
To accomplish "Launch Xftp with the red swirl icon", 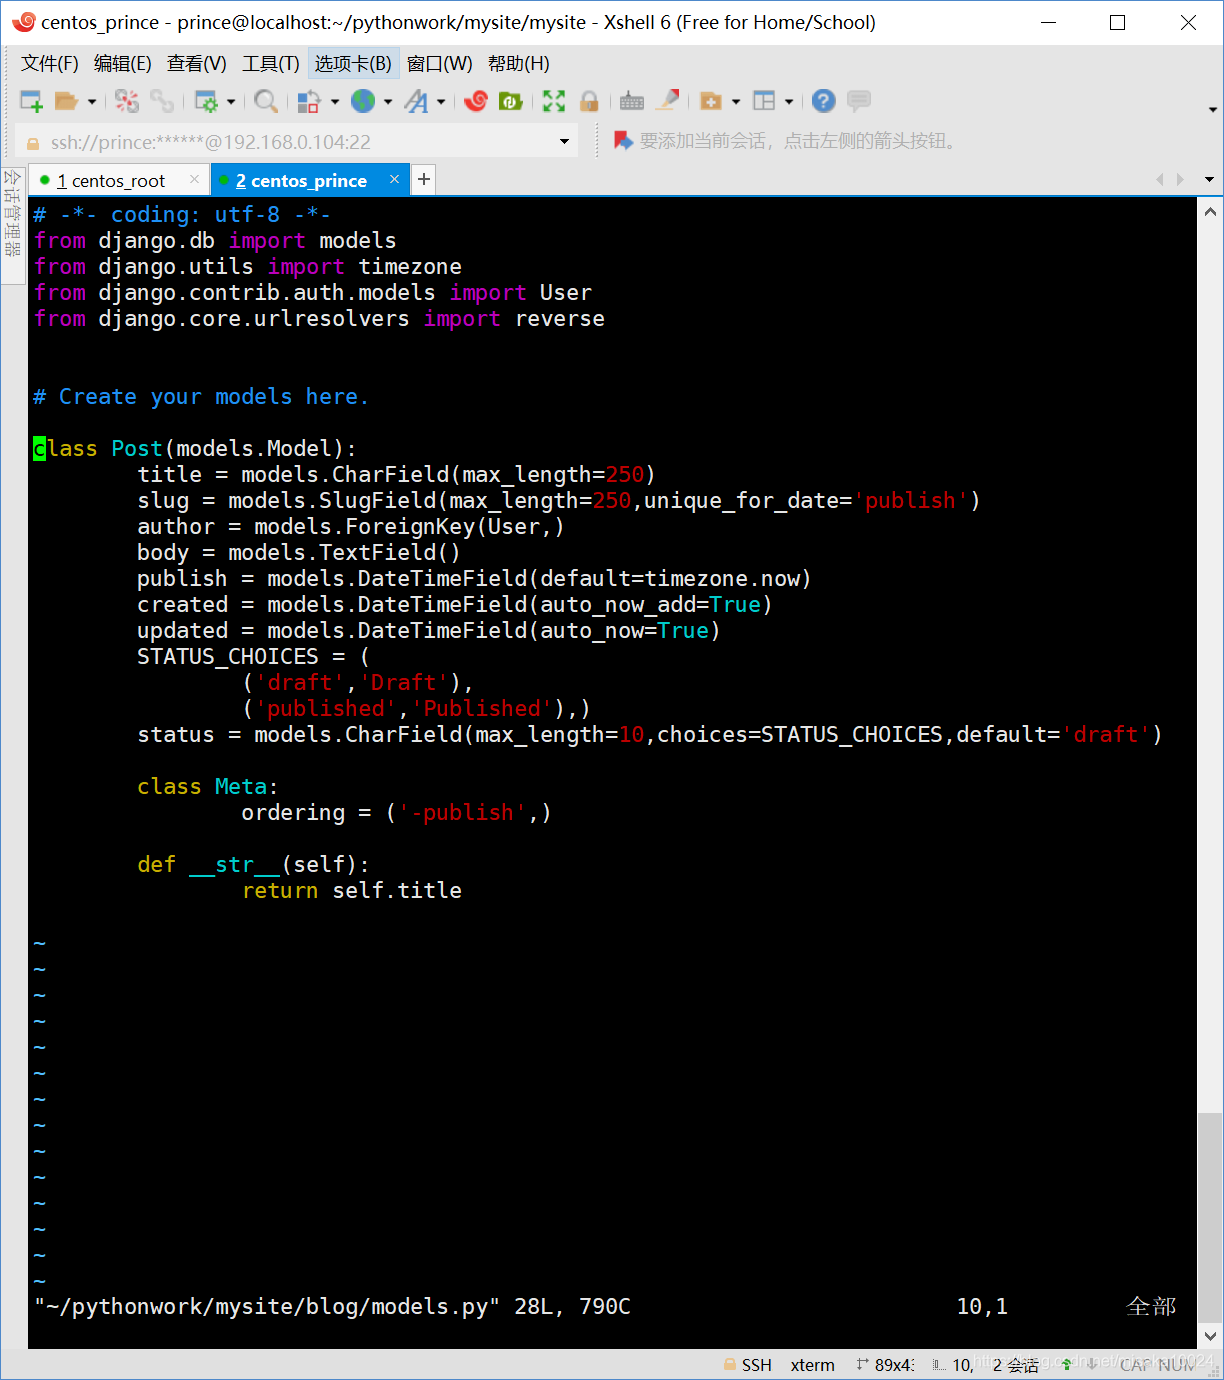I will [x=476, y=101].
